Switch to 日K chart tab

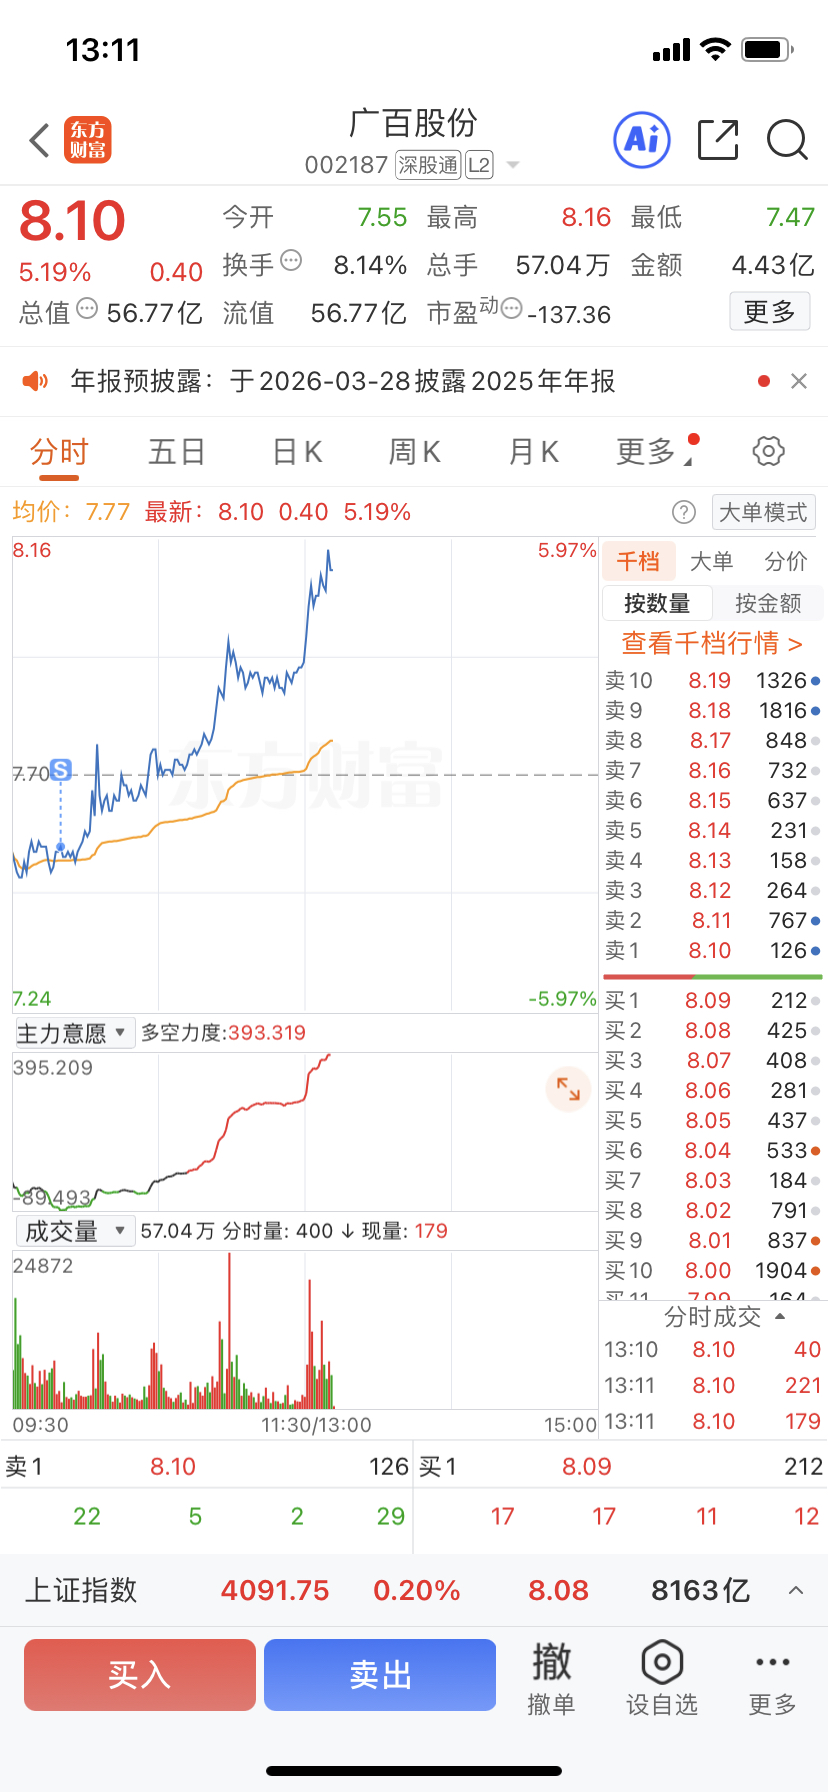pos(297,452)
